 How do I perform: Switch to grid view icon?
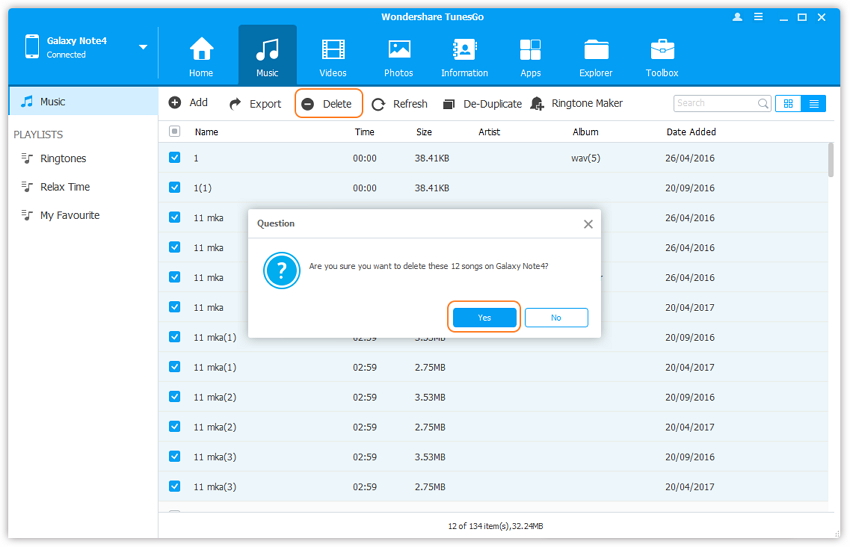[788, 104]
